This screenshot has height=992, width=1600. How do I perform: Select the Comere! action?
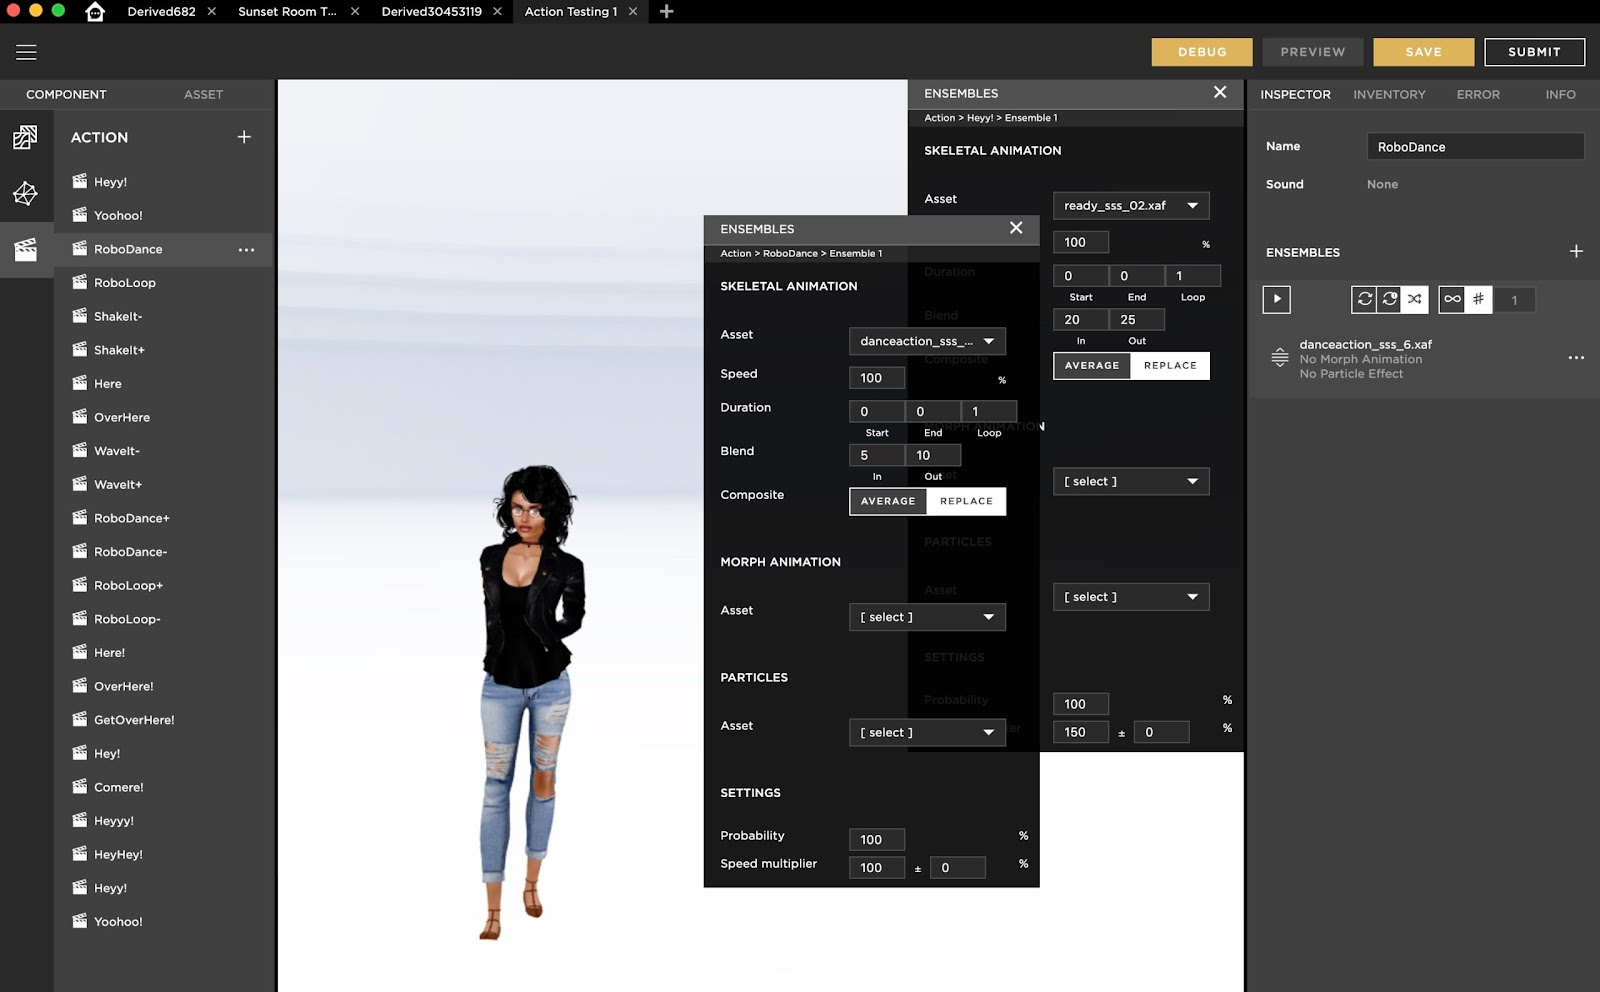tap(119, 787)
